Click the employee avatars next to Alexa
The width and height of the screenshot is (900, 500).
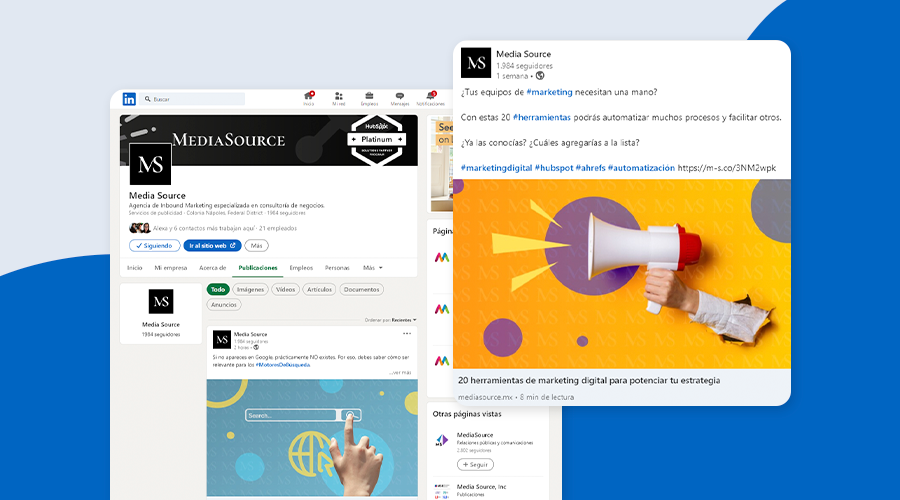tap(139, 228)
